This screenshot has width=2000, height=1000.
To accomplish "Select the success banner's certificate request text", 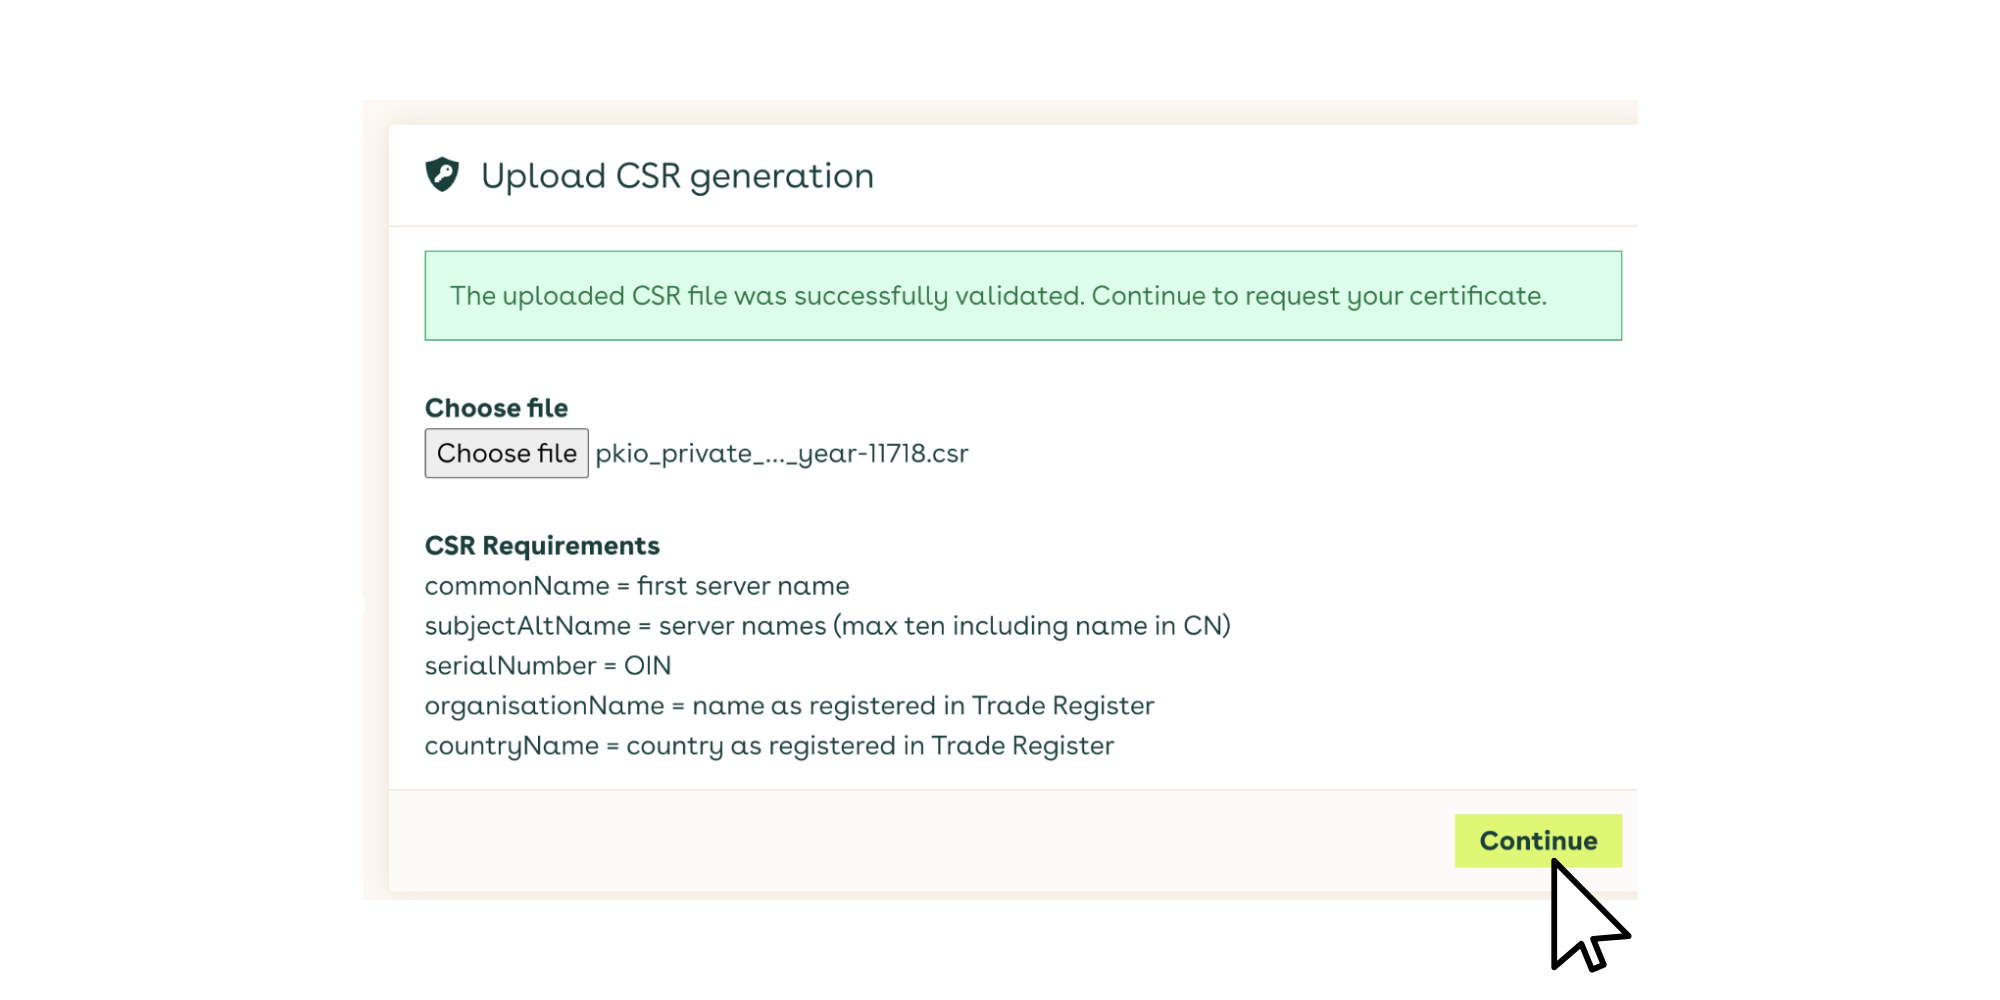I will tap(1320, 295).
